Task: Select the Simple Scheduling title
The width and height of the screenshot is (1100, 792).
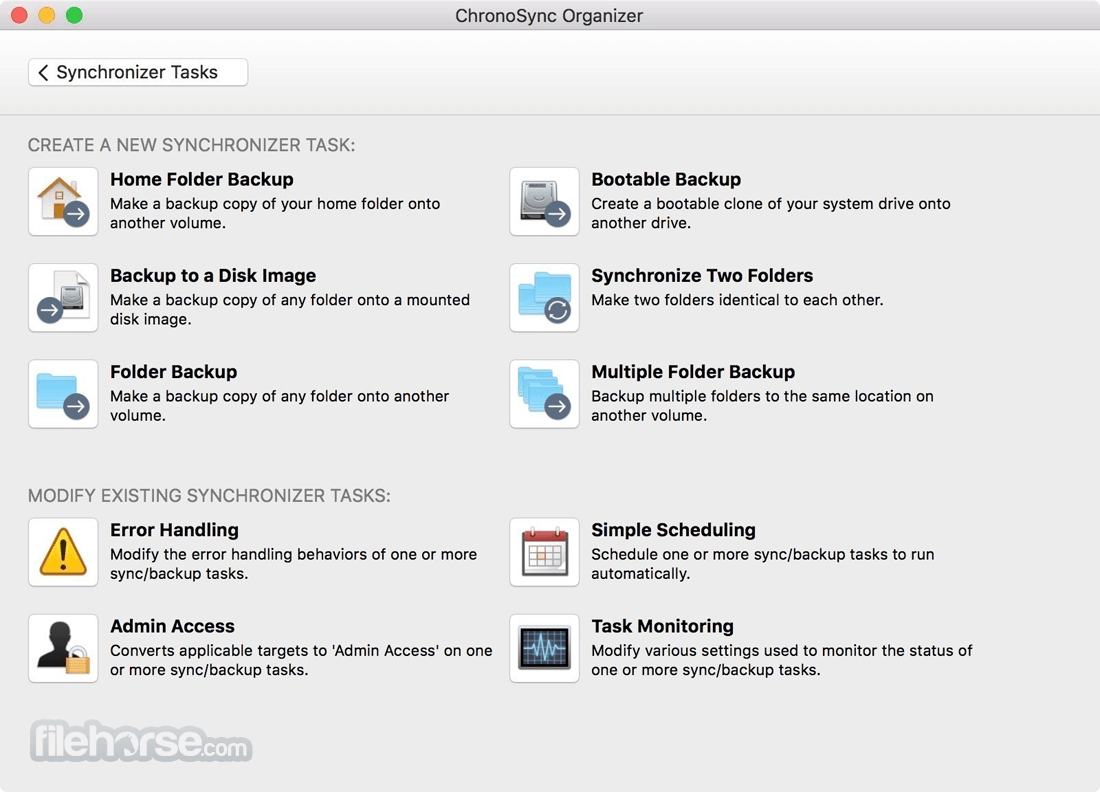Action: [x=673, y=530]
